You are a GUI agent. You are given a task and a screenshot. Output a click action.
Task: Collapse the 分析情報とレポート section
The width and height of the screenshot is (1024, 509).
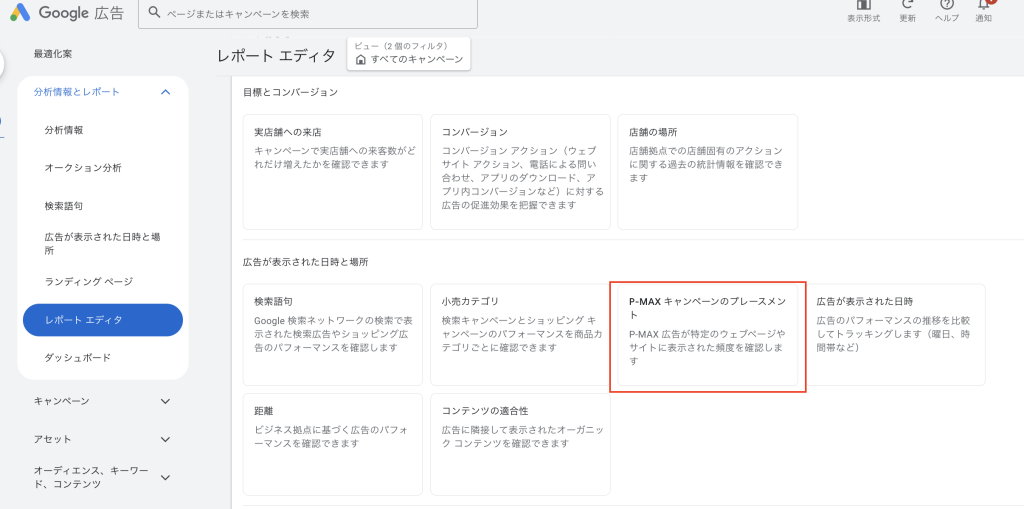(x=166, y=92)
